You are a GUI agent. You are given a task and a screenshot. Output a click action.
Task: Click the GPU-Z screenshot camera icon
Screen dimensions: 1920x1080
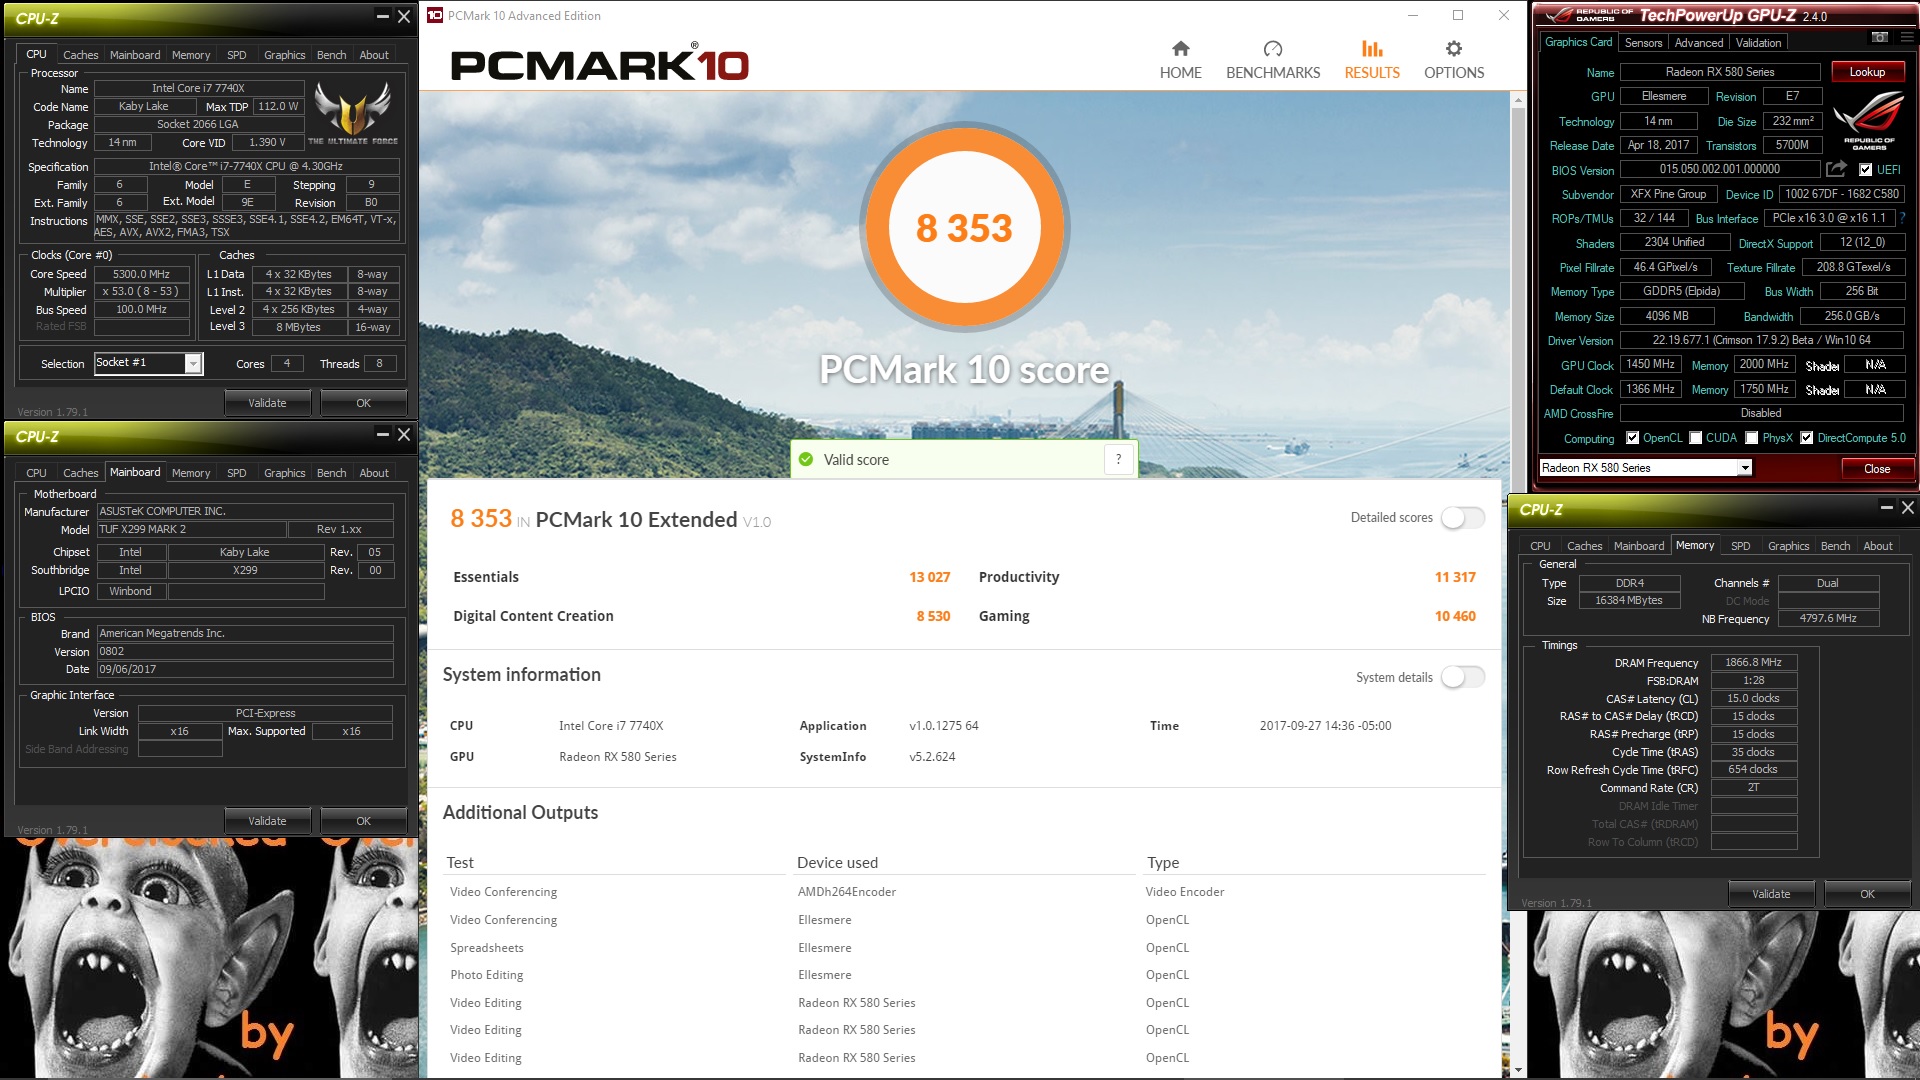[x=1879, y=38]
